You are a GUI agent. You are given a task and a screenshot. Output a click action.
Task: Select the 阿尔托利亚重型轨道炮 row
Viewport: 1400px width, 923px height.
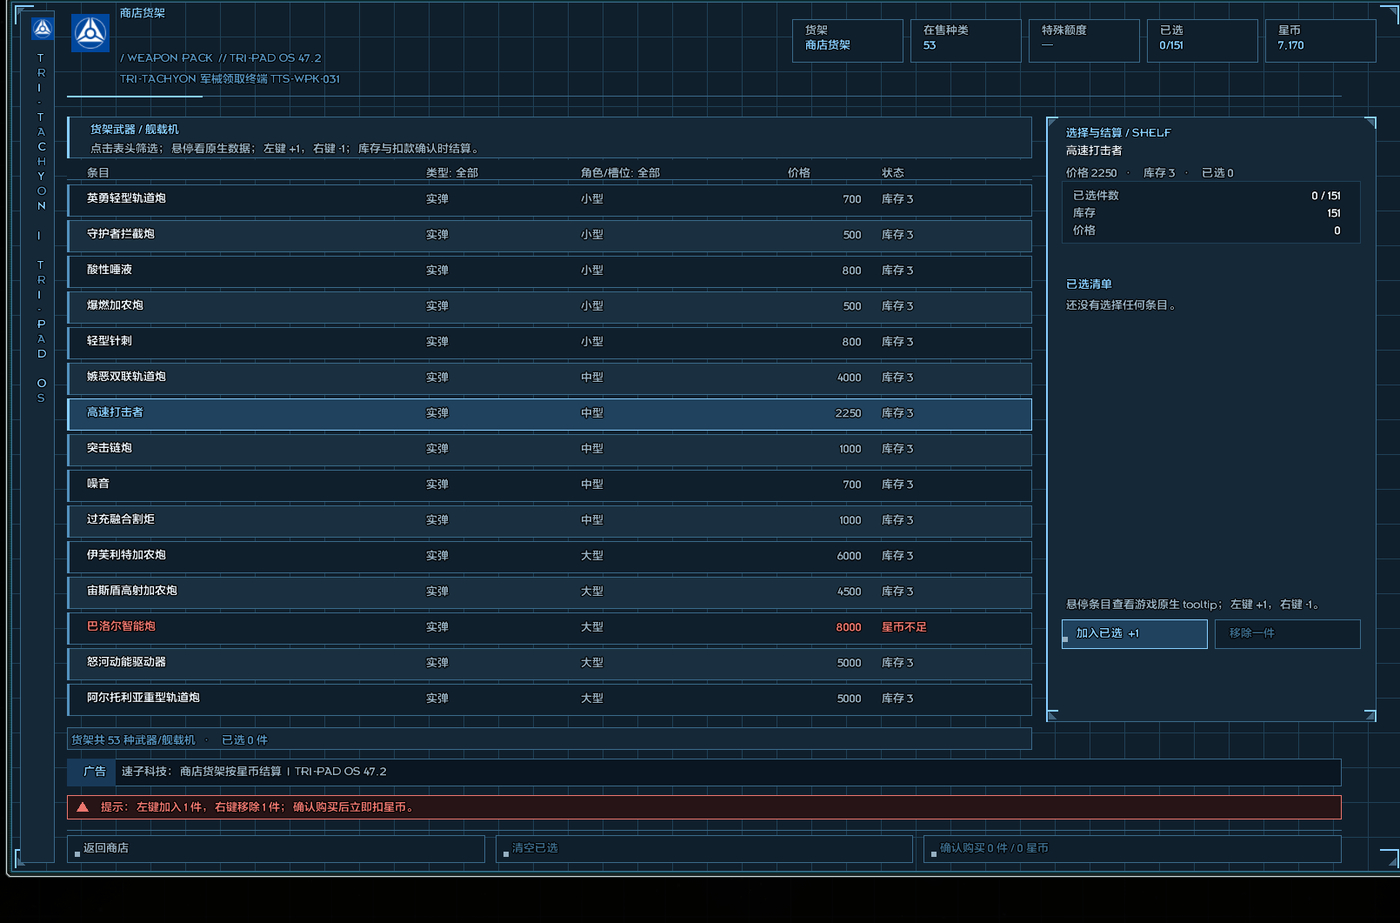[549, 699]
